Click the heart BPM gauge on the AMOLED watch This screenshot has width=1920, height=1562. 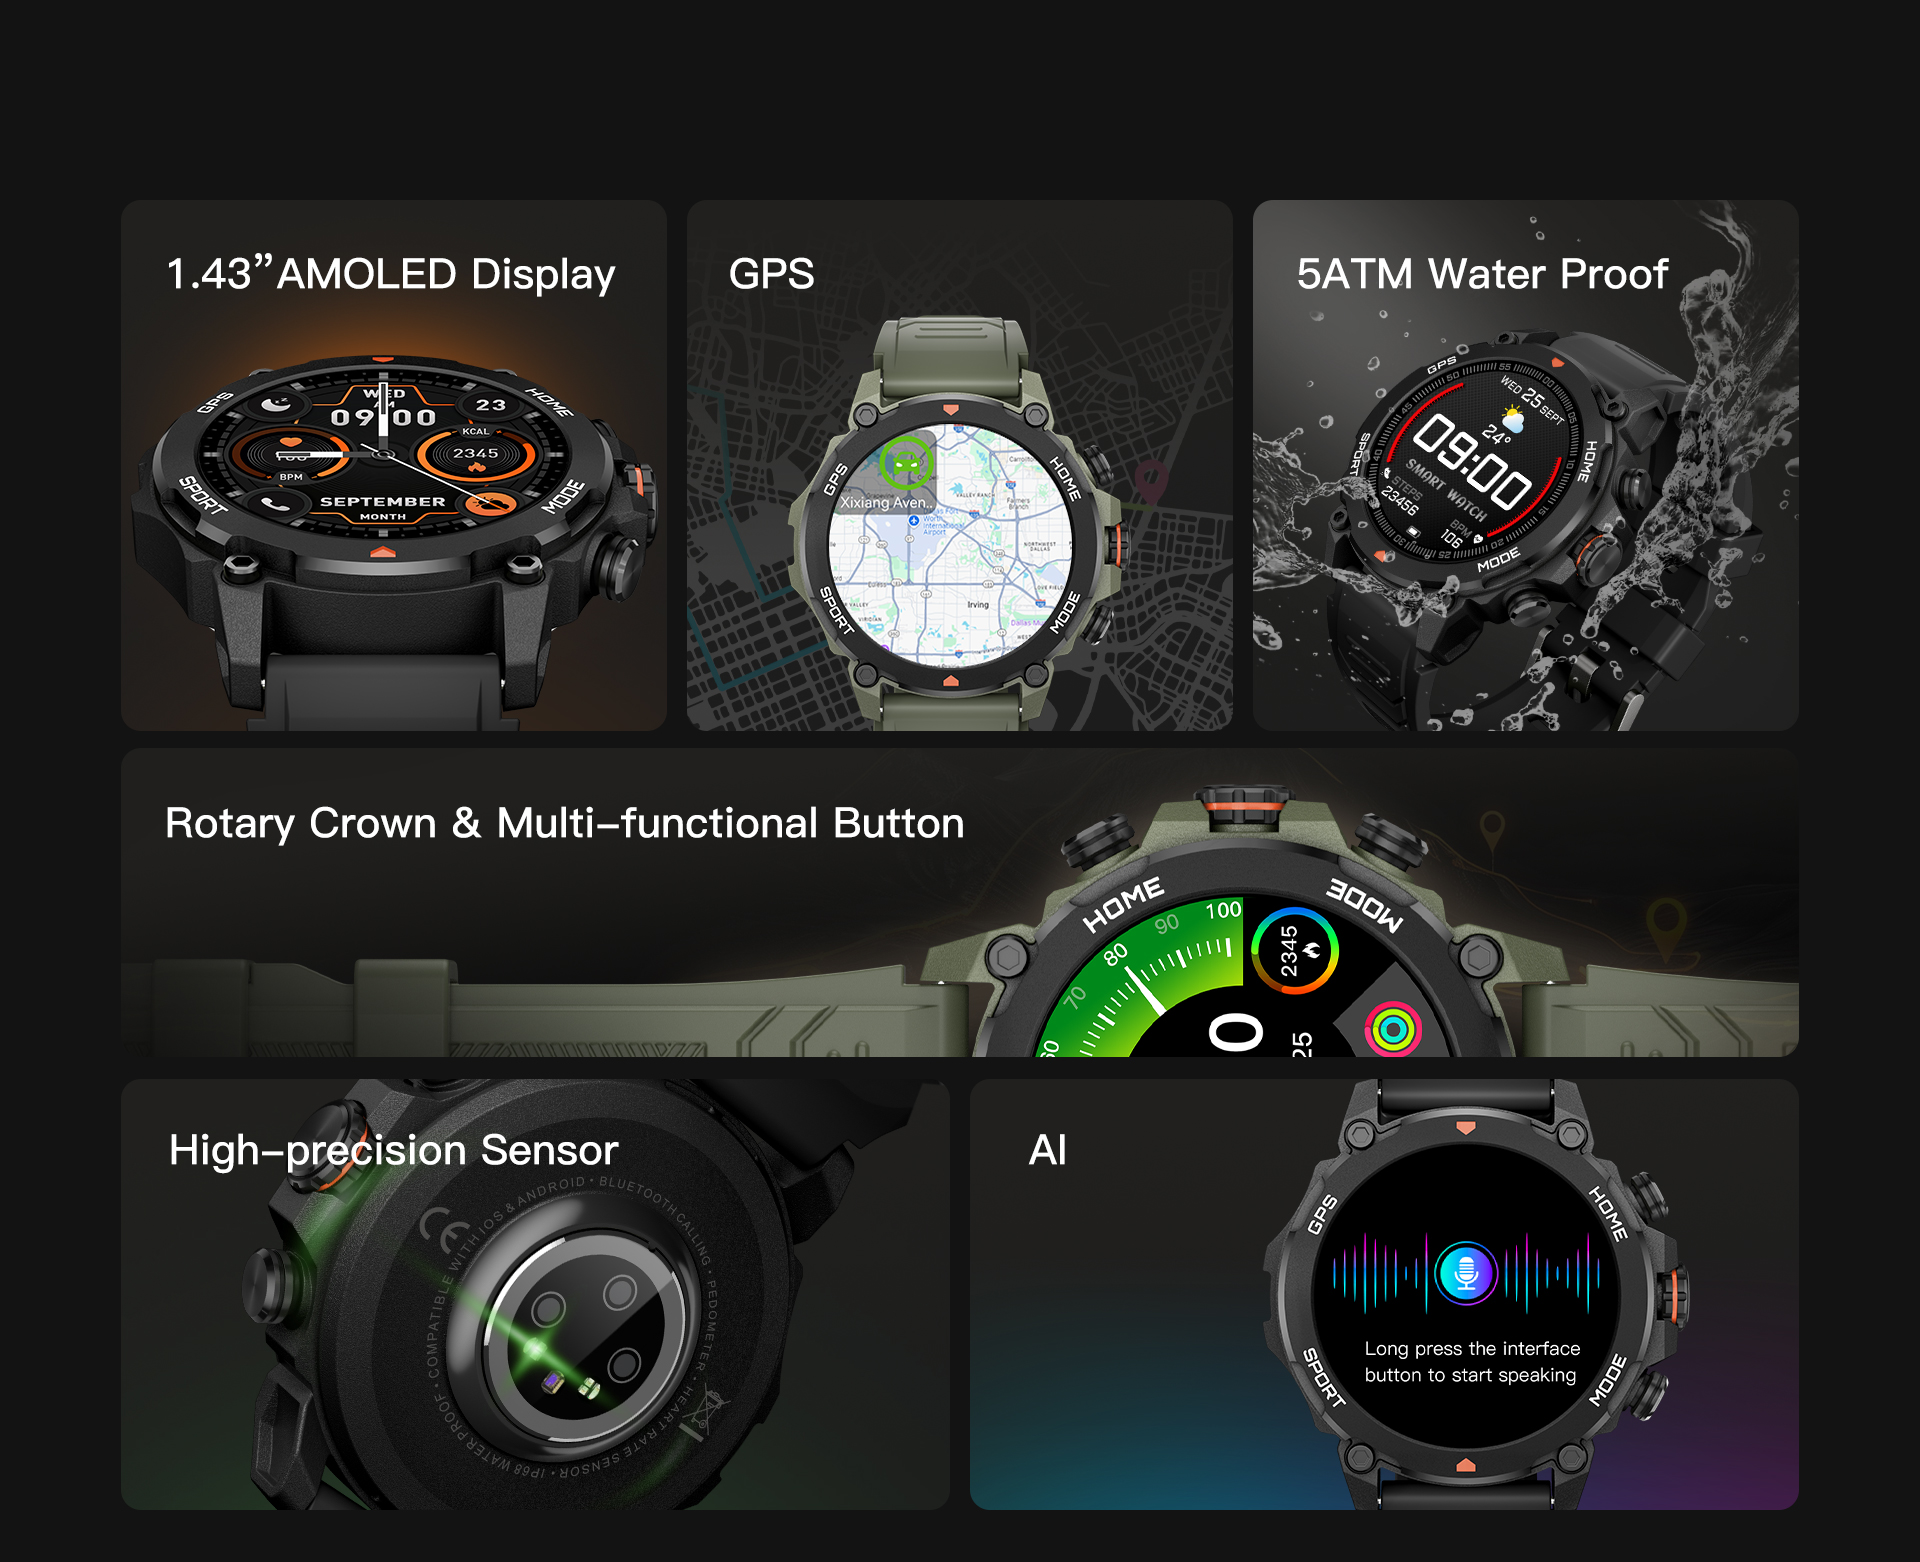click(290, 455)
